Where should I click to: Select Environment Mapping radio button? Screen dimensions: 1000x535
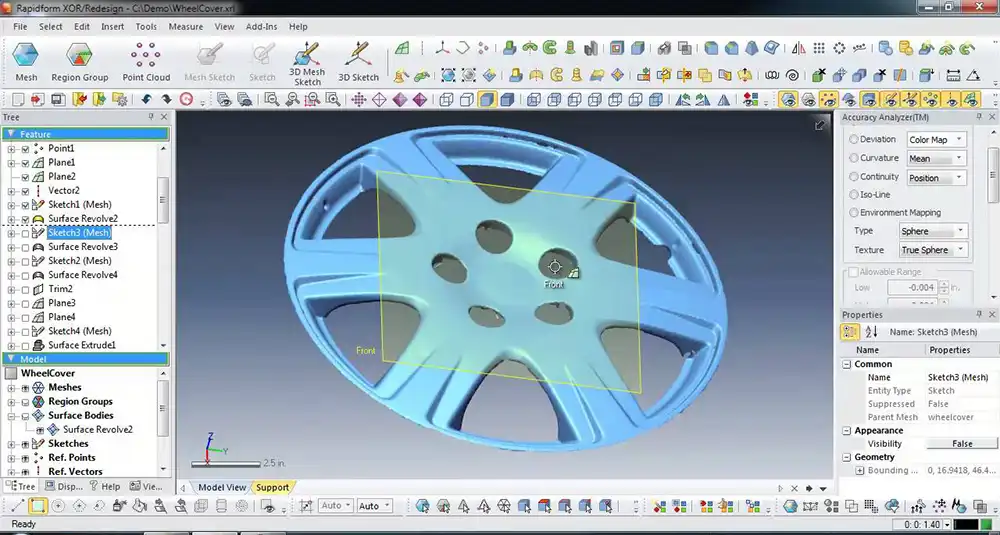coord(853,212)
